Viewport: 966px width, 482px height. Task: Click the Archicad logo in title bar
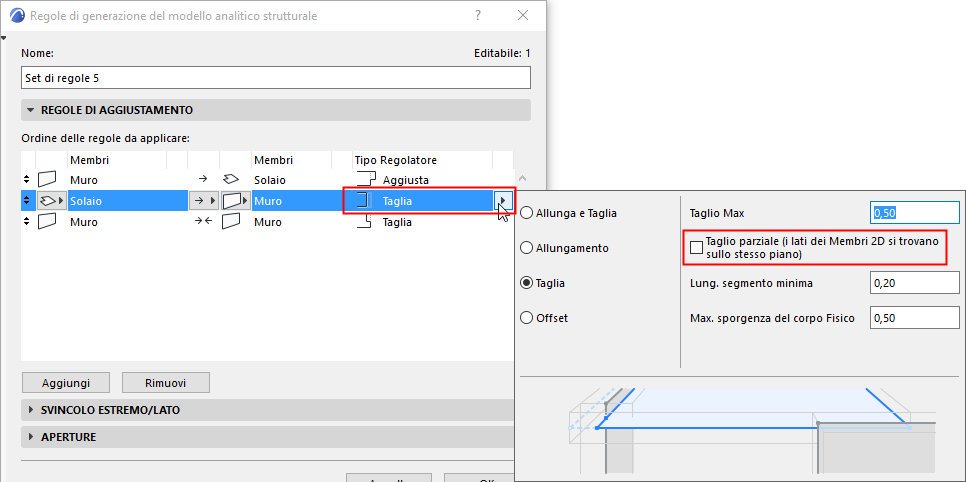[x=18, y=16]
